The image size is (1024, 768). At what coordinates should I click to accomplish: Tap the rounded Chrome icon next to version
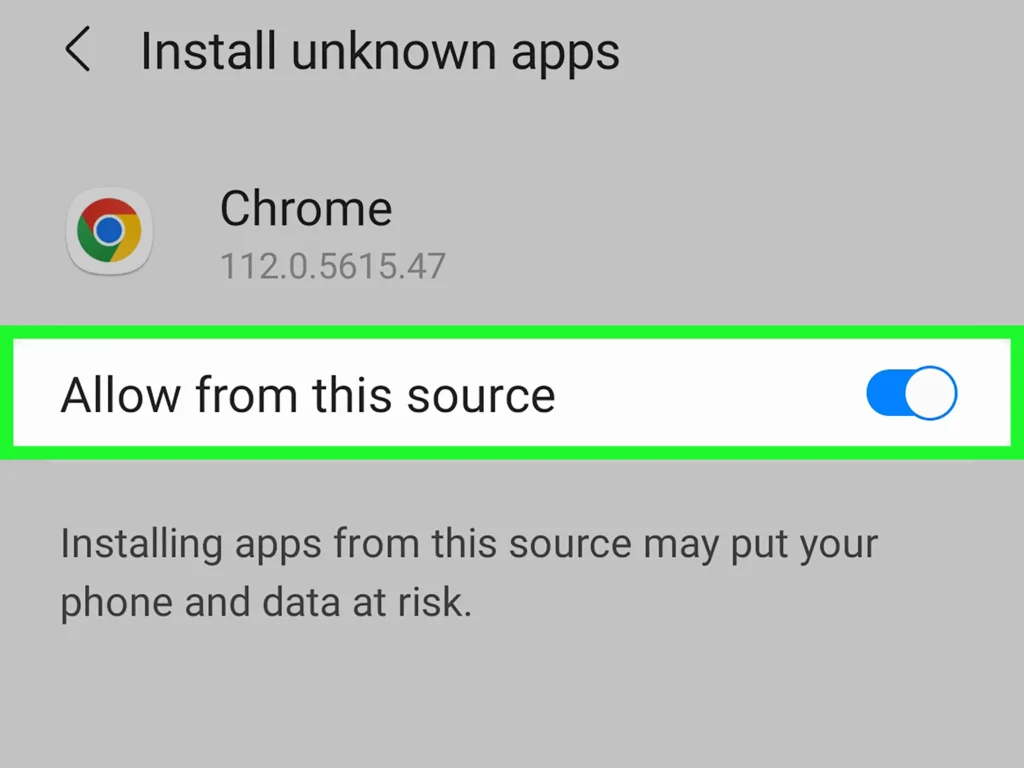pyautogui.click(x=109, y=231)
